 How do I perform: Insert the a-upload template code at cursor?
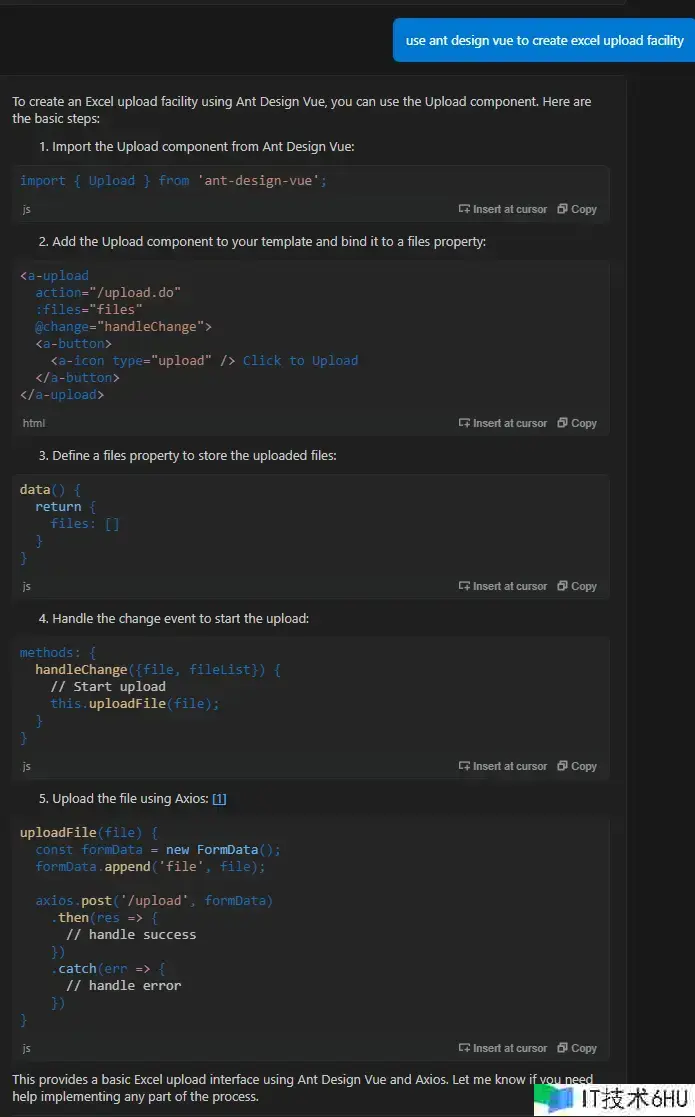[x=503, y=423]
